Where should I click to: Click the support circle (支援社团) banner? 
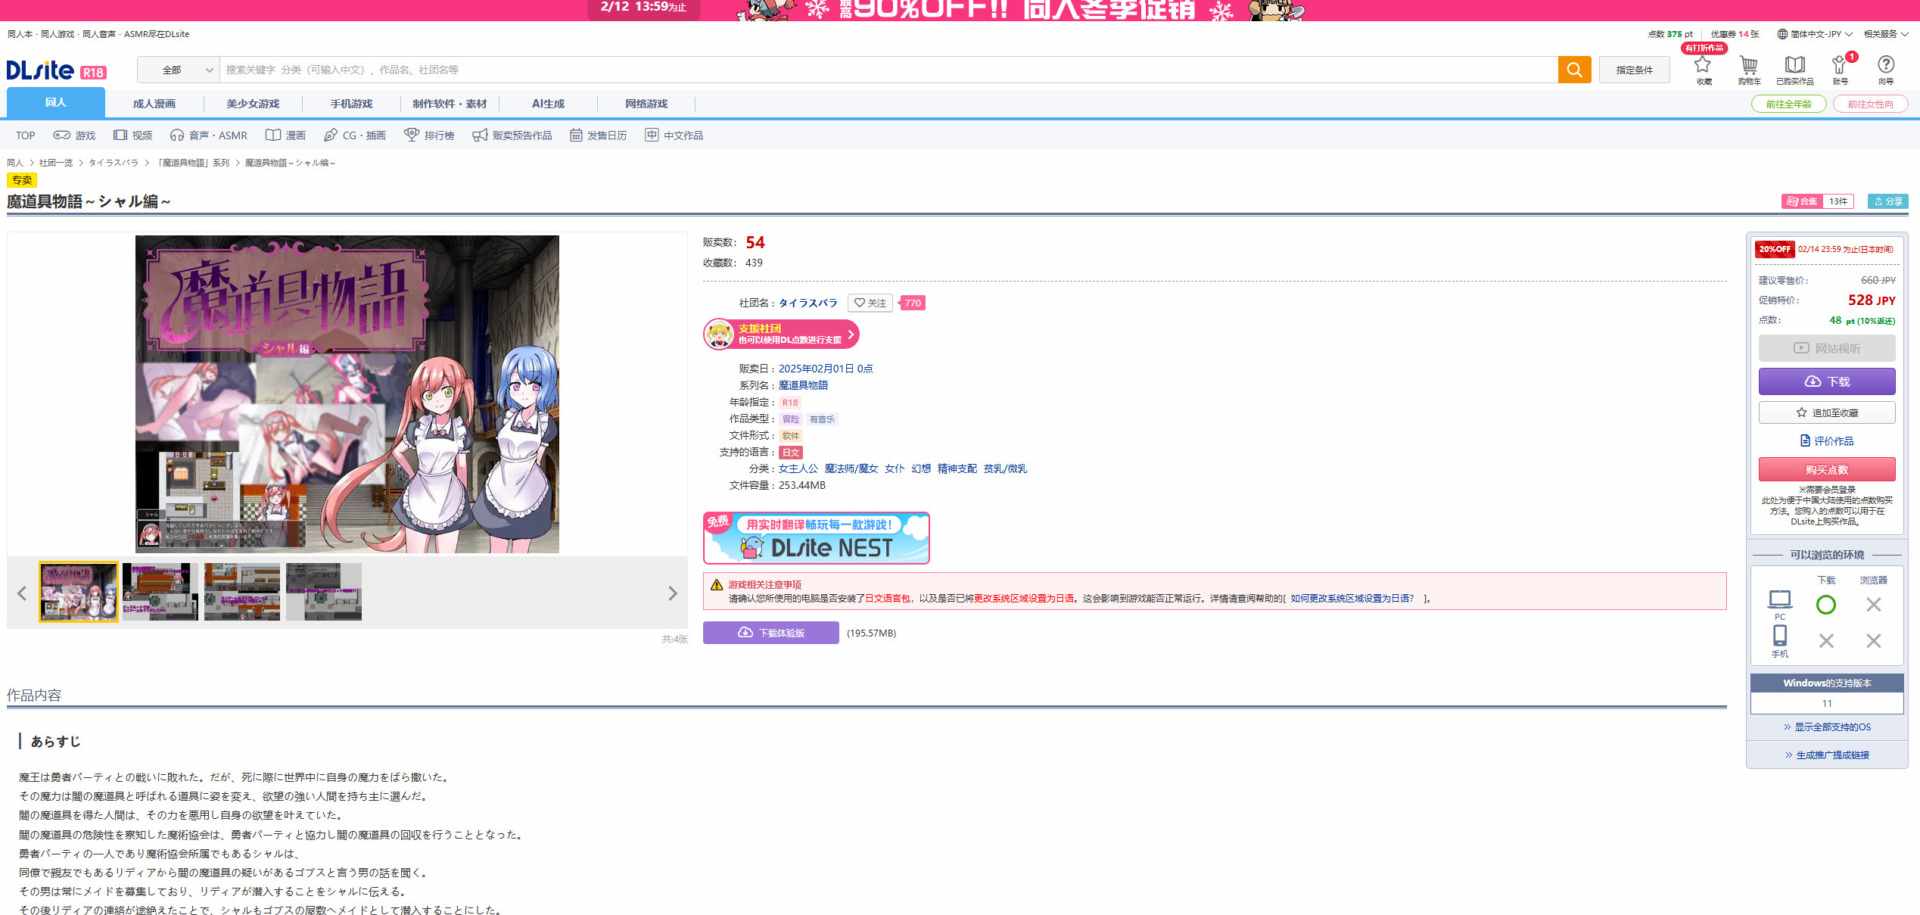[781, 334]
